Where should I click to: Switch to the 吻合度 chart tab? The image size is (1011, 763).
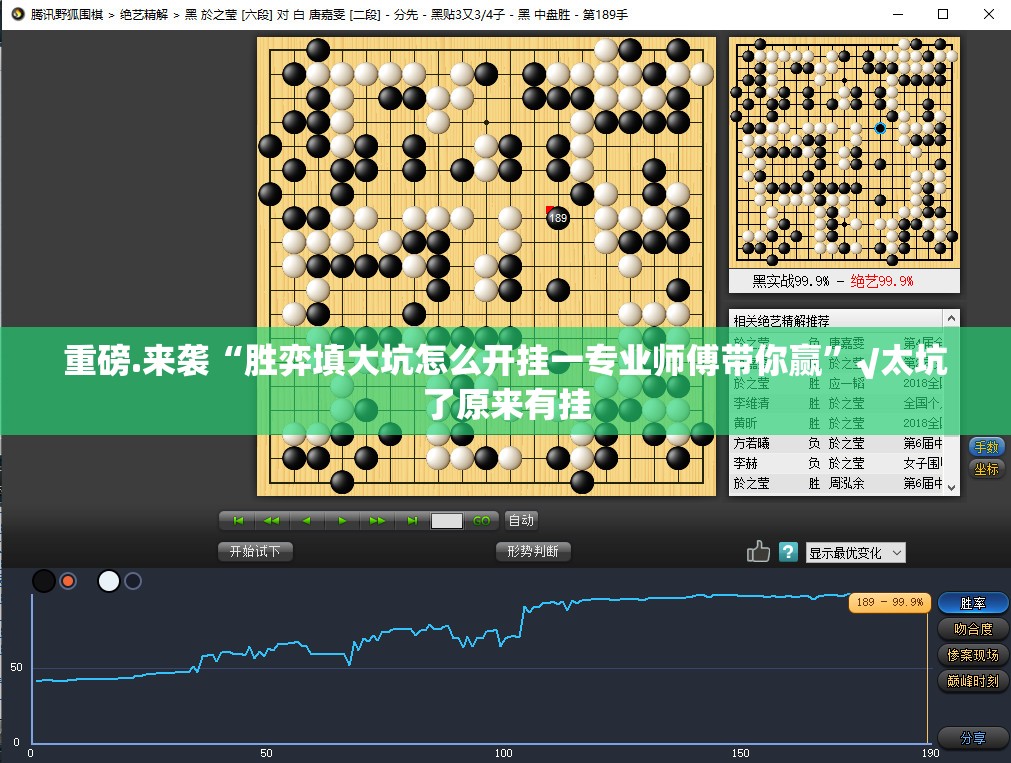(972, 629)
